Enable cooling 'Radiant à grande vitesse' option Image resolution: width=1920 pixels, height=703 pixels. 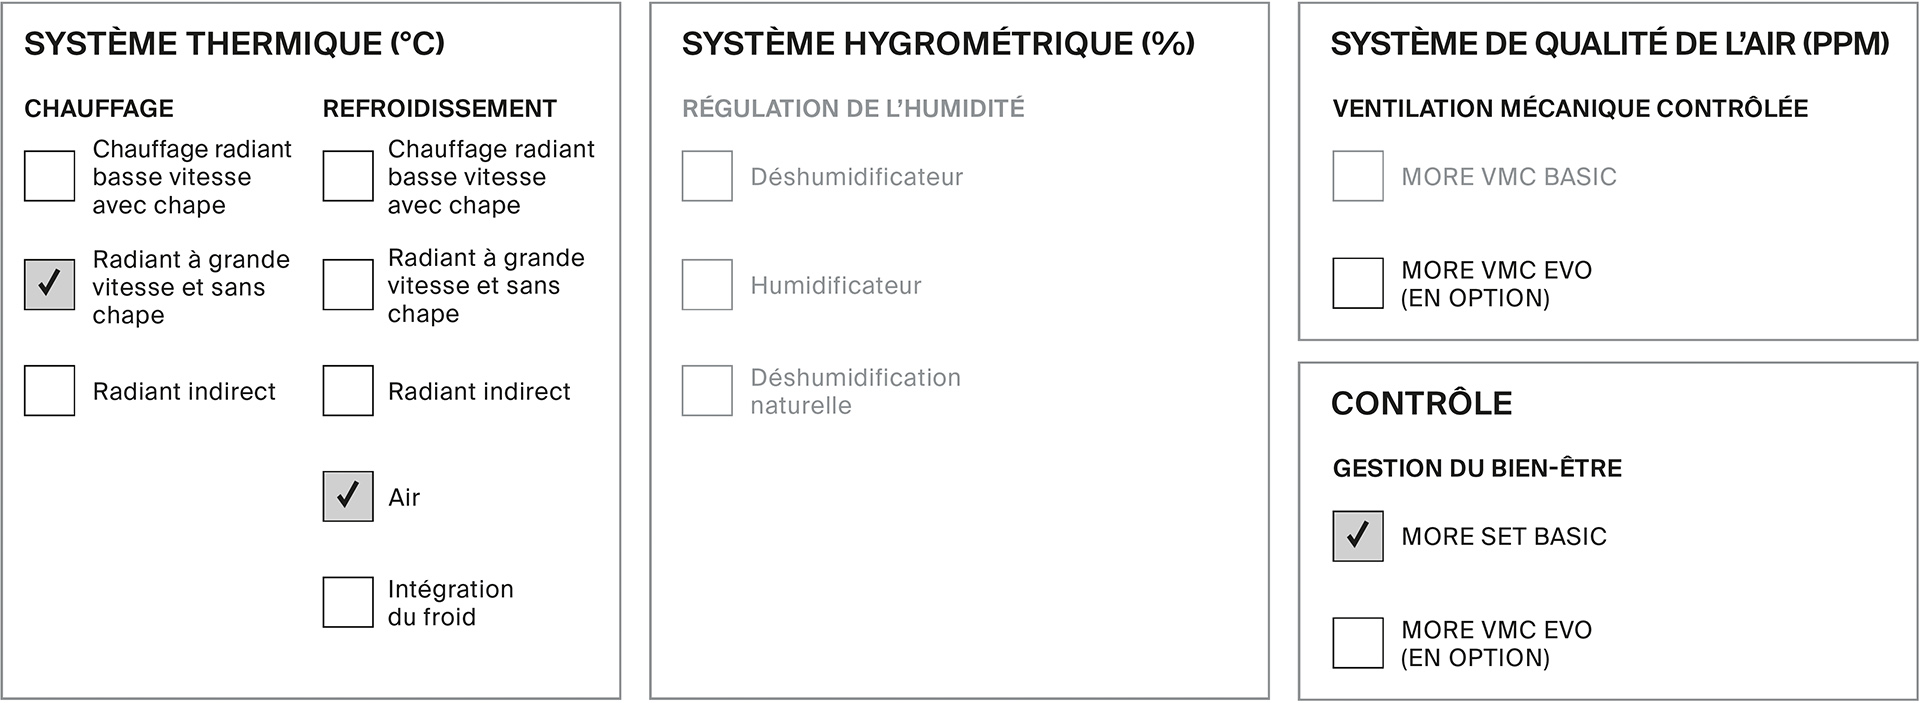pos(348,284)
